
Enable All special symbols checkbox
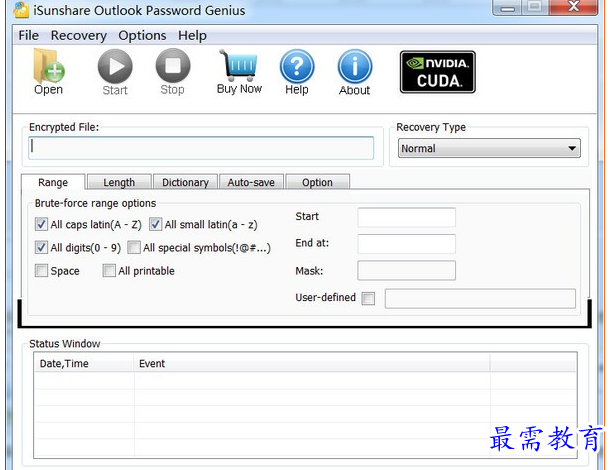(134, 247)
